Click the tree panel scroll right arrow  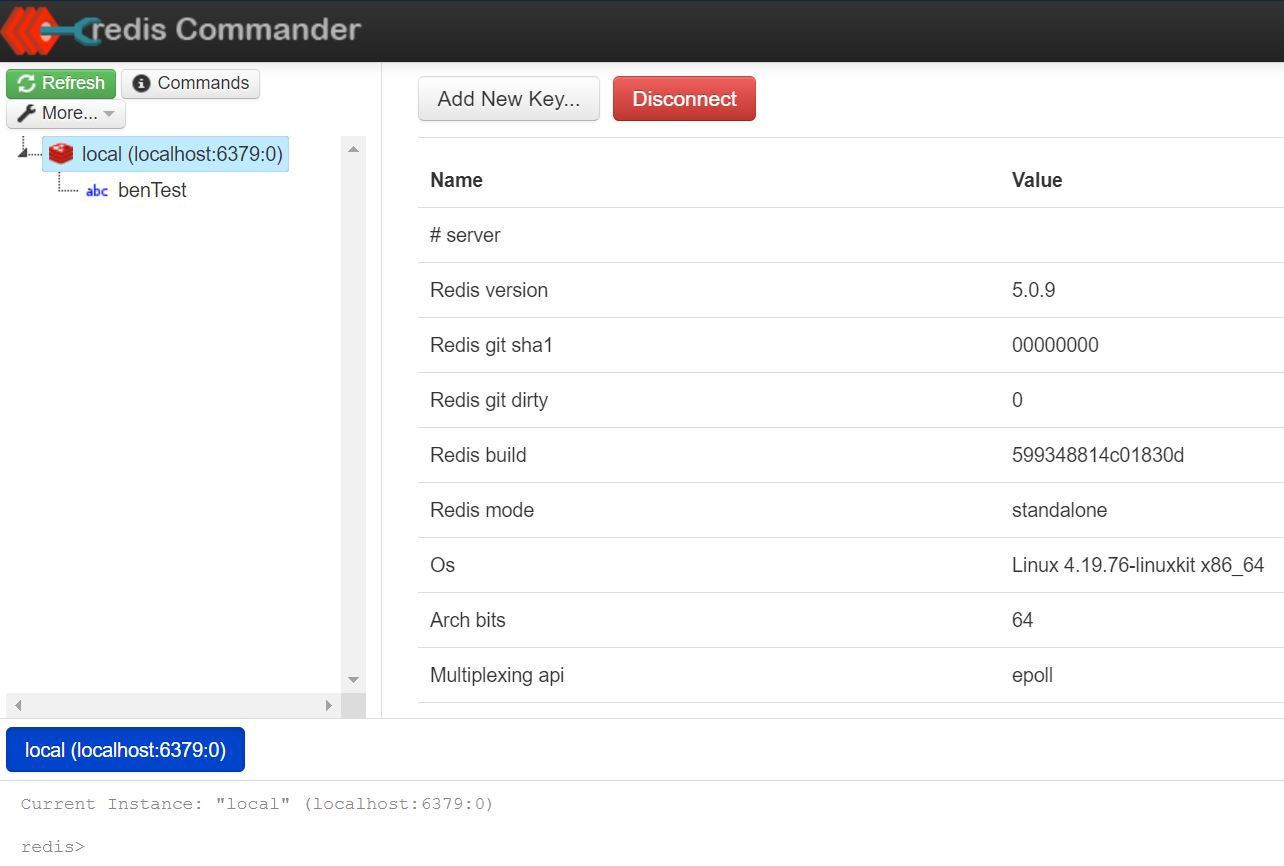(x=328, y=705)
